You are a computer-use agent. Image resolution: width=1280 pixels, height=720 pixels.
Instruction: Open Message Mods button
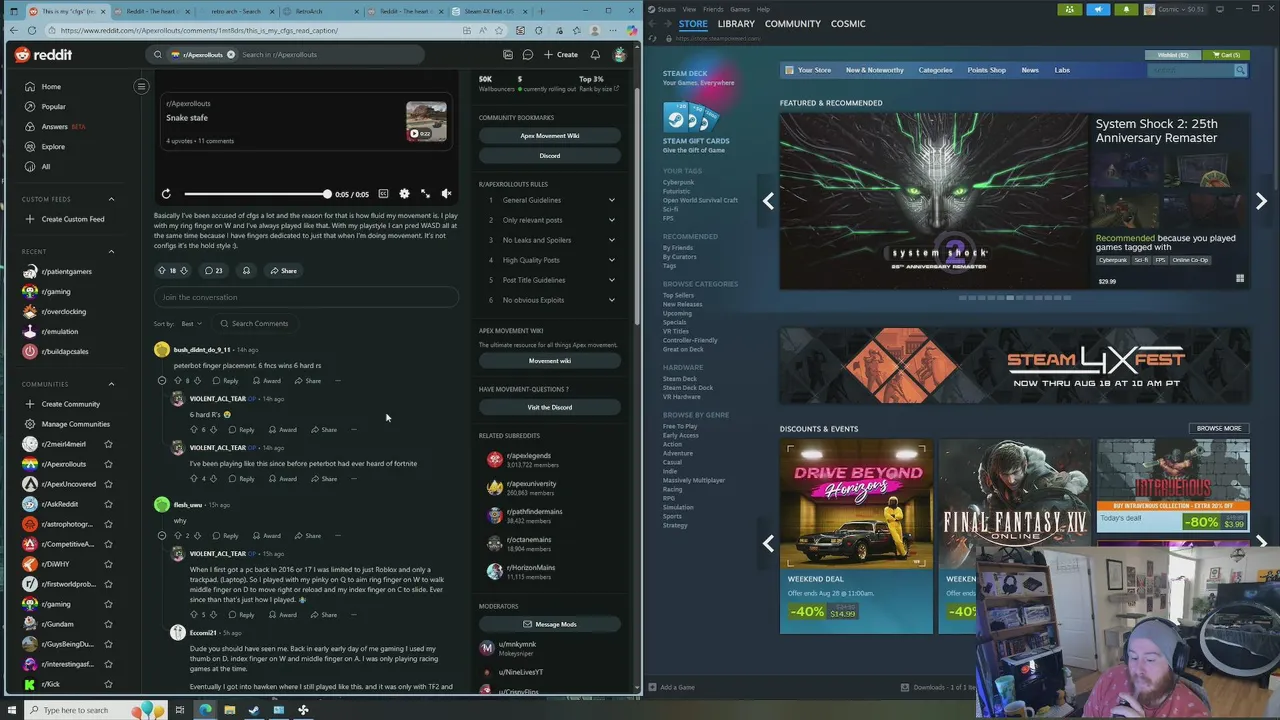550,624
